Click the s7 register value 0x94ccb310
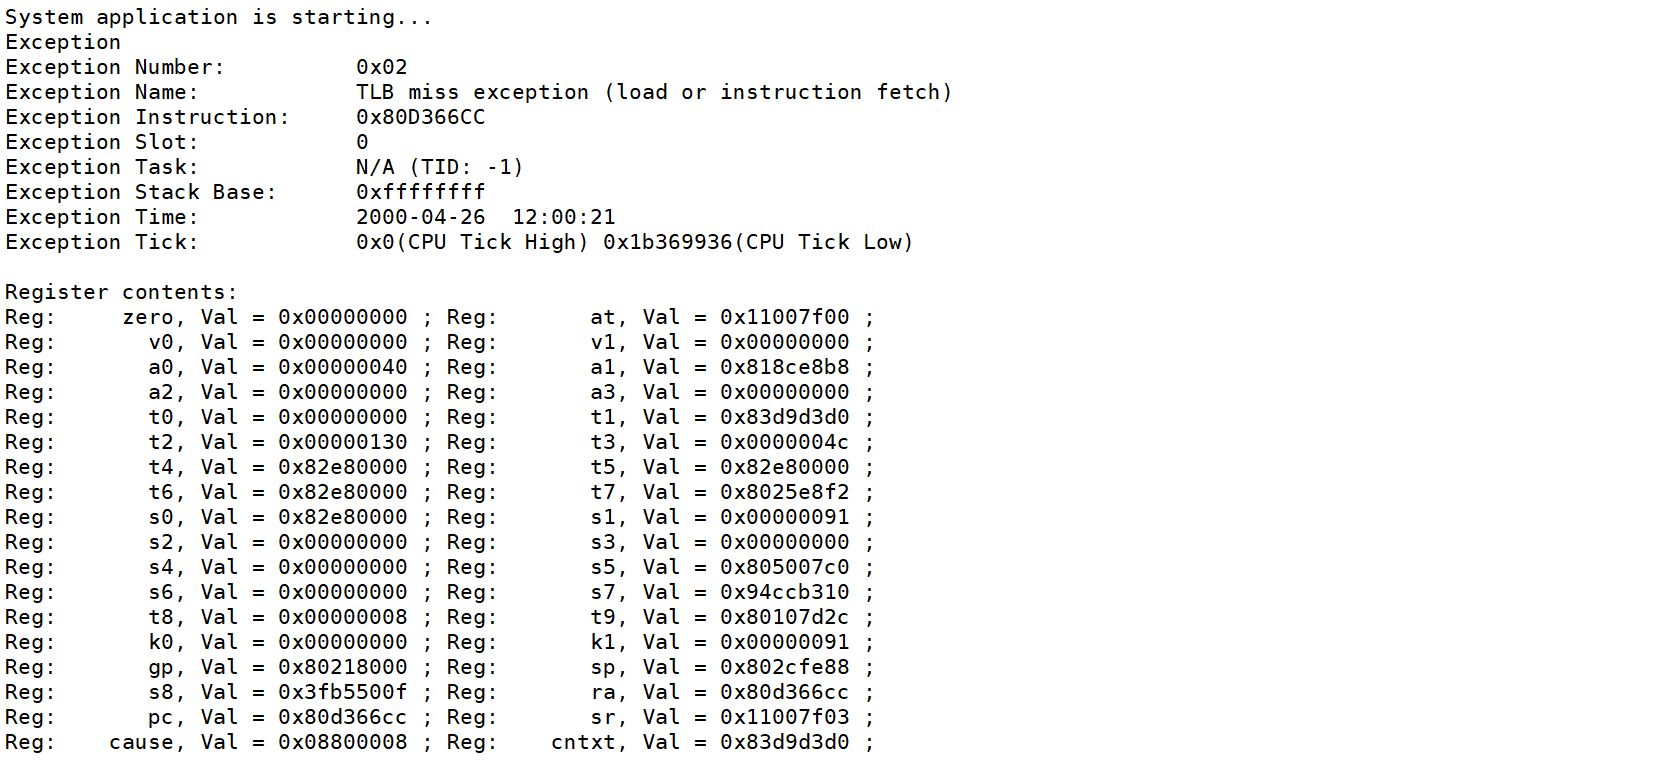This screenshot has width=1665, height=779. coord(784,592)
